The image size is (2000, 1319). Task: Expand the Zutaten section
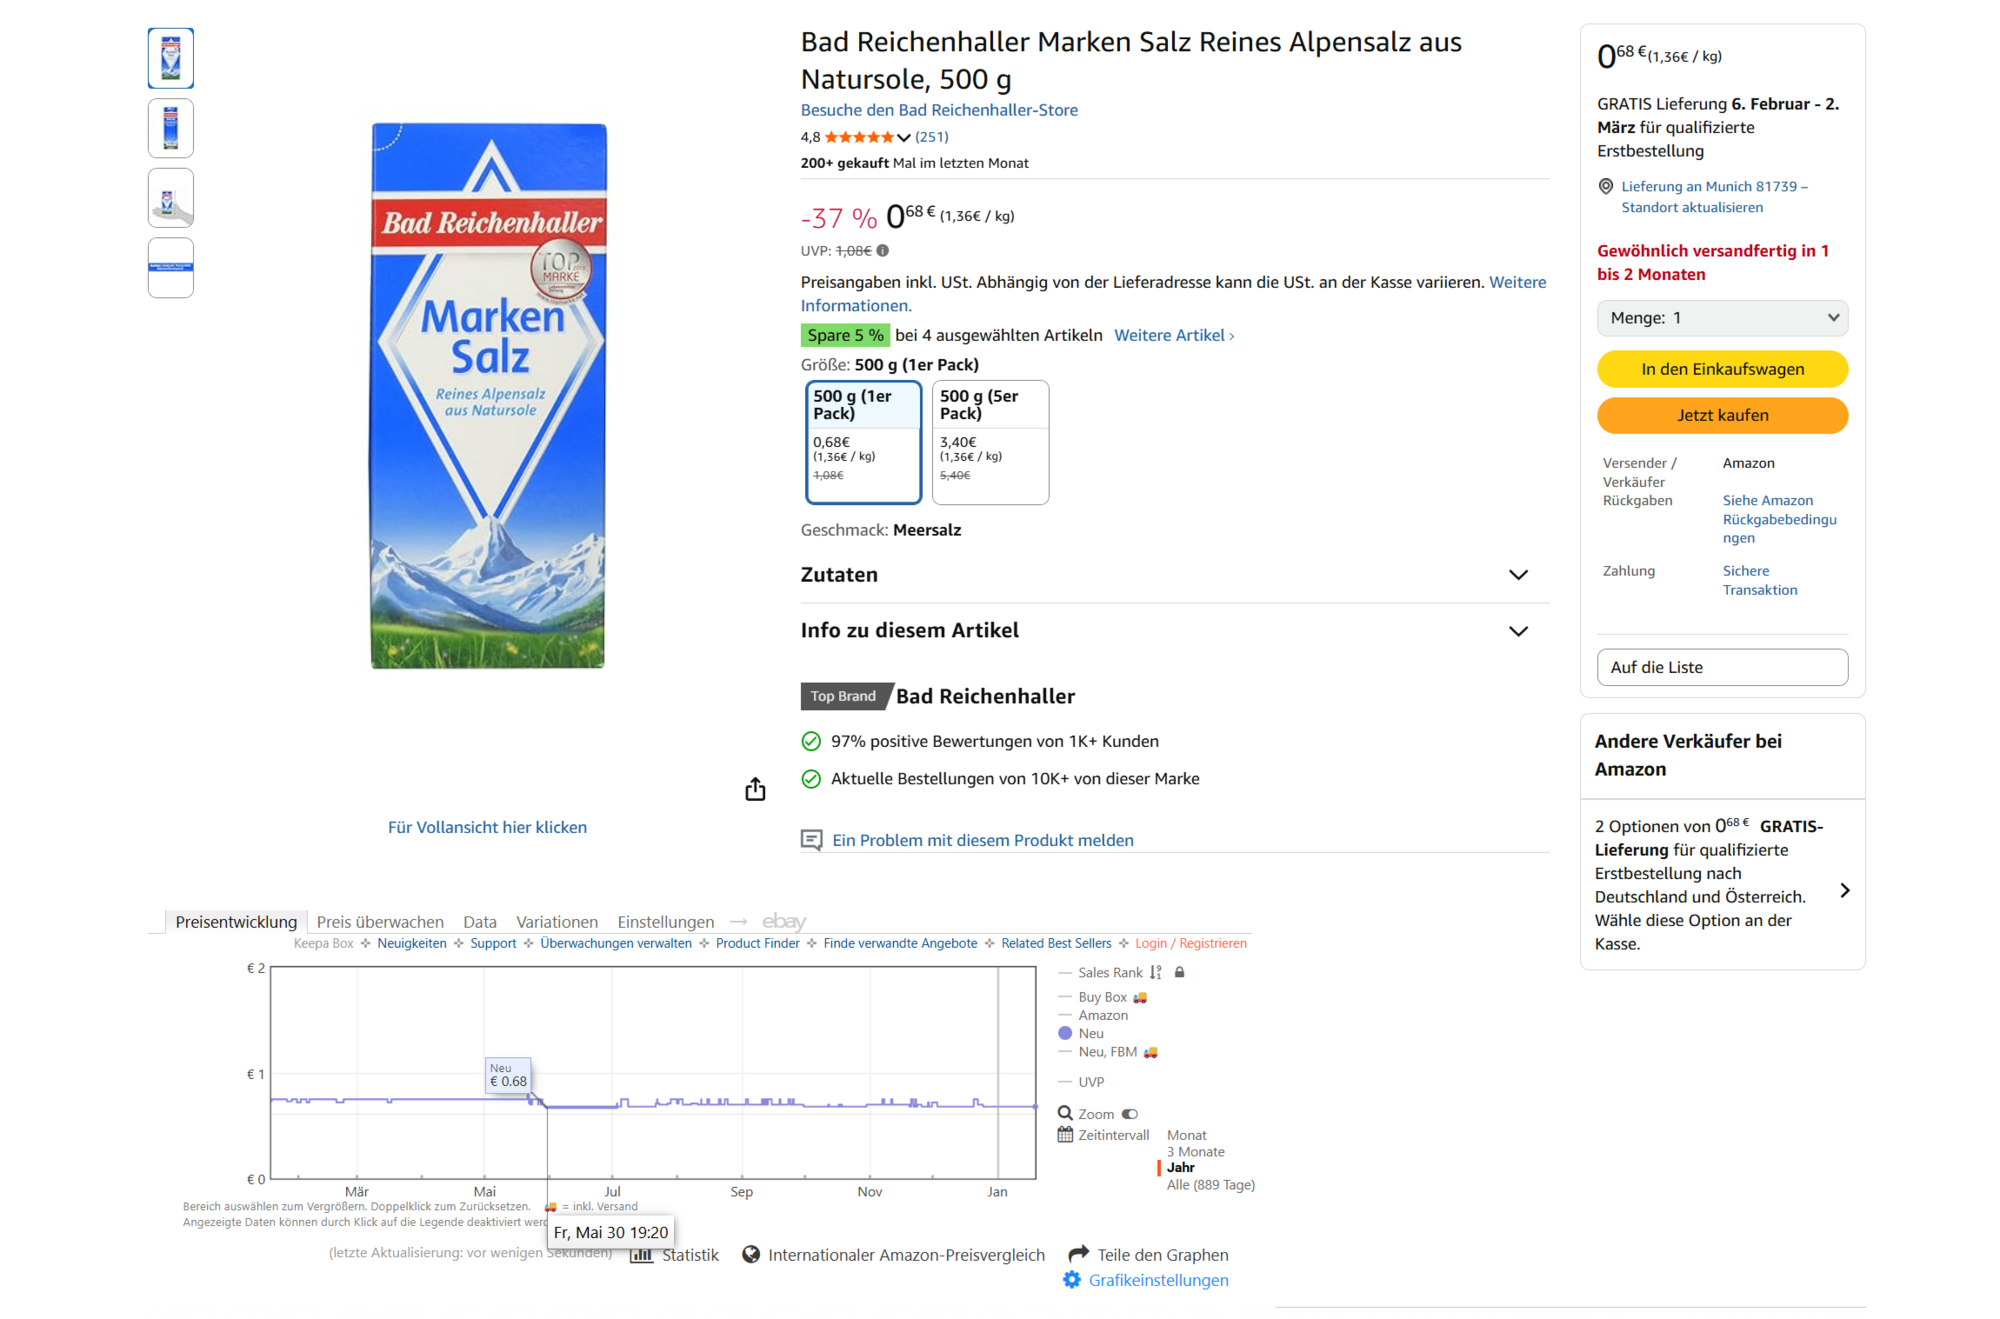1518,575
